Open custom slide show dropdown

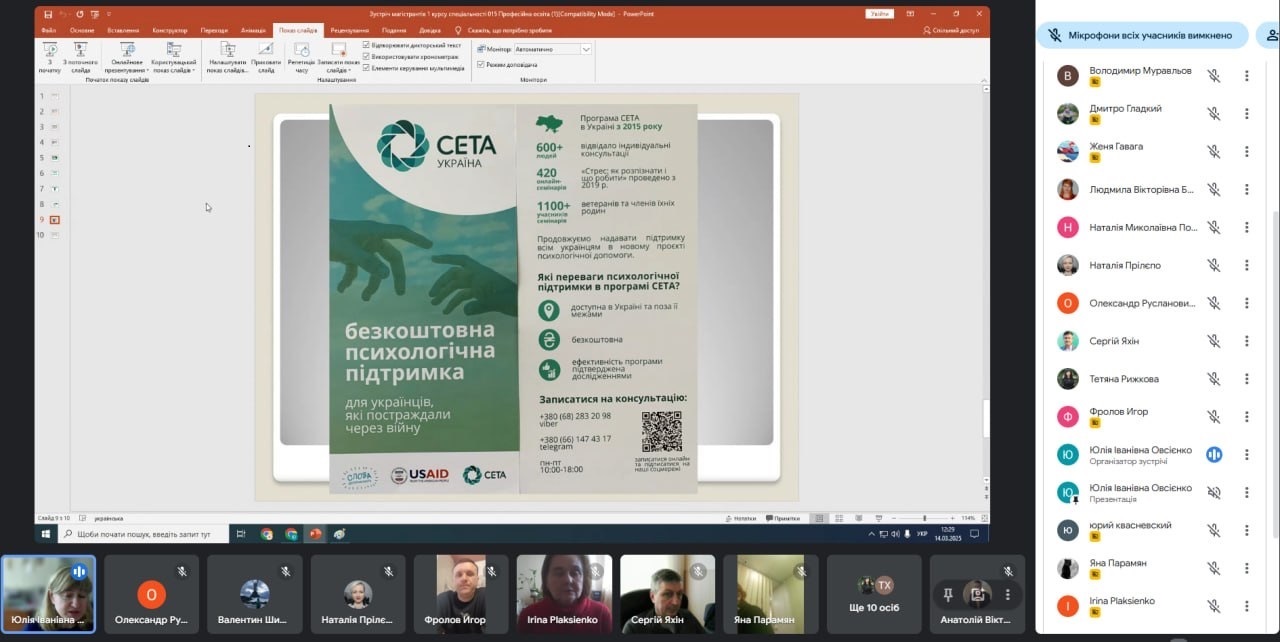tap(173, 56)
